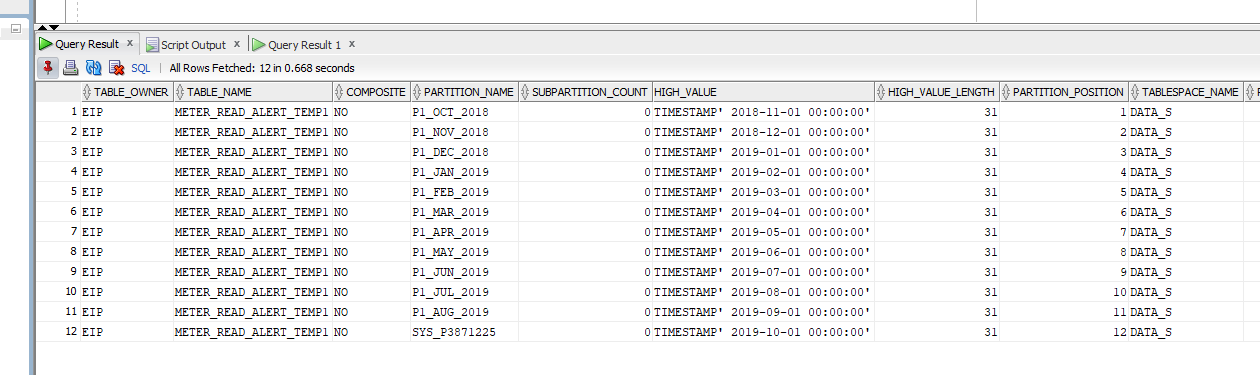Click partition position value 7

[x=1064, y=232]
